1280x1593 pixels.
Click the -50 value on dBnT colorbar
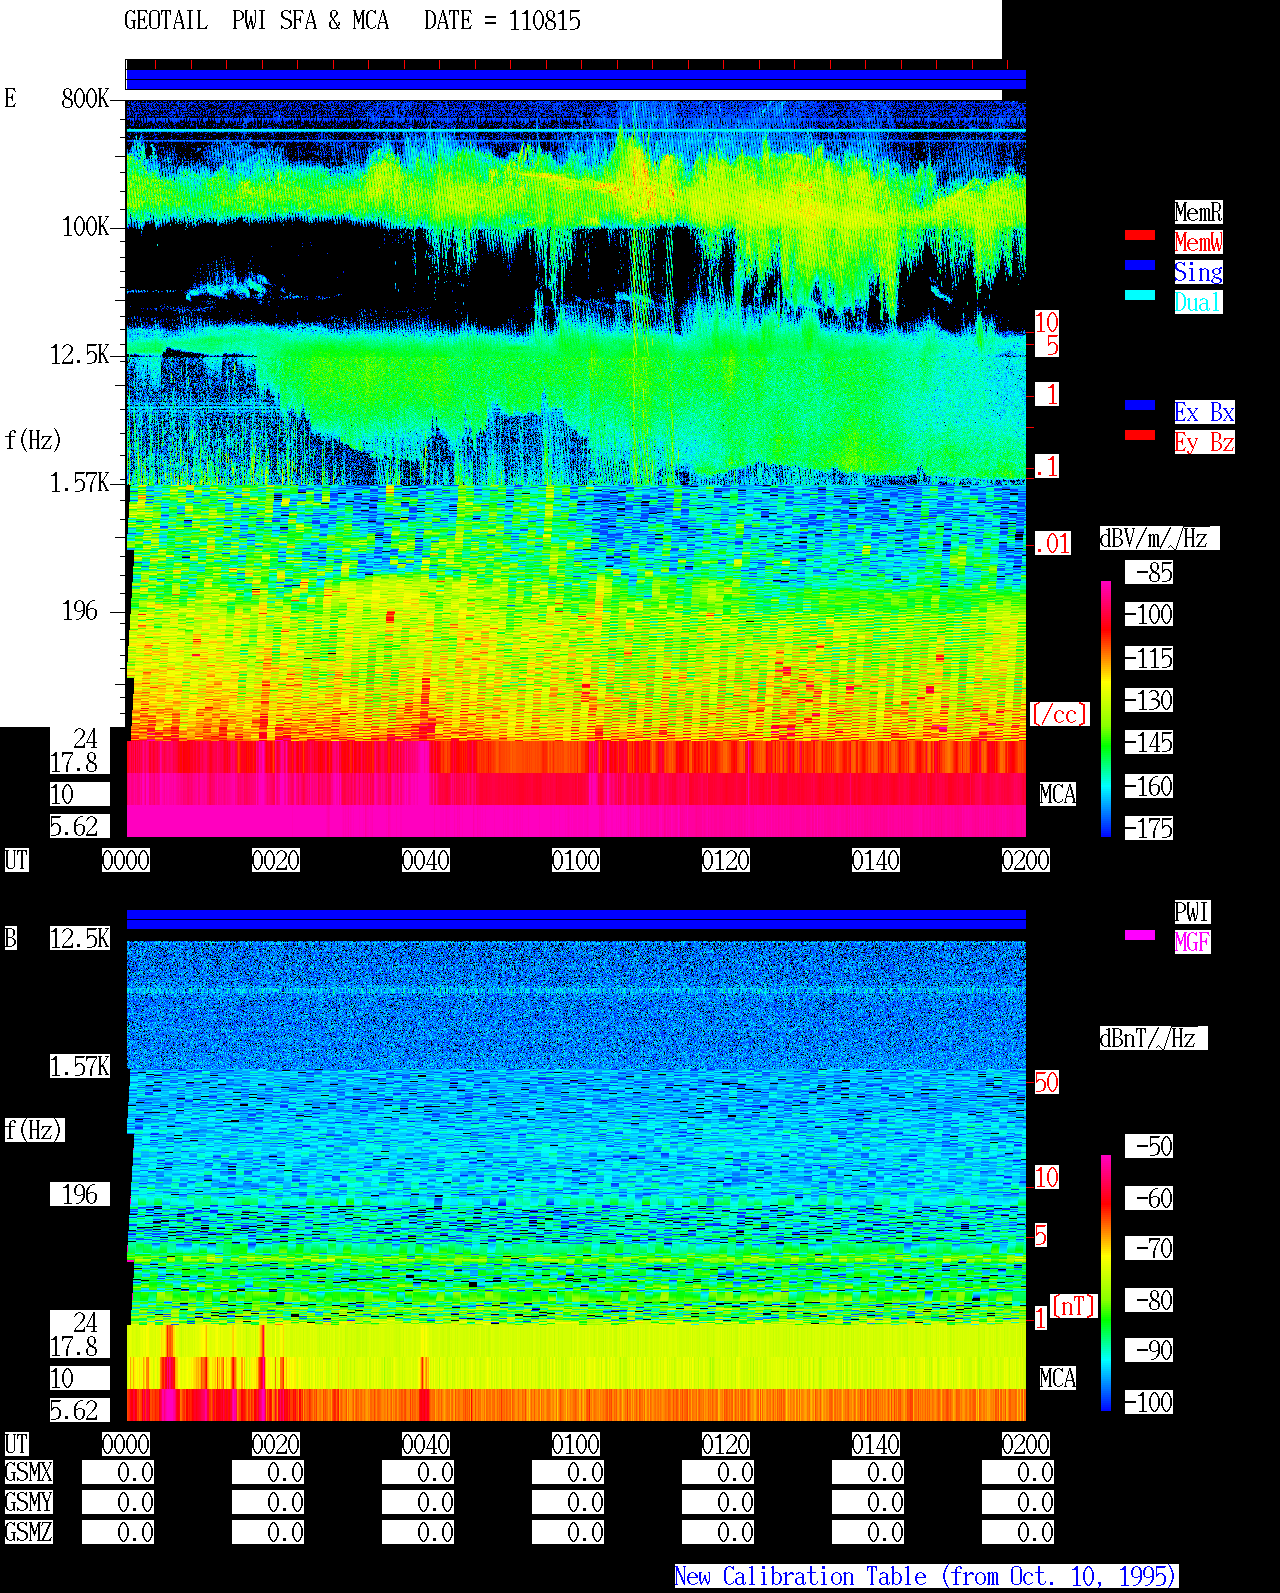tap(1149, 1146)
